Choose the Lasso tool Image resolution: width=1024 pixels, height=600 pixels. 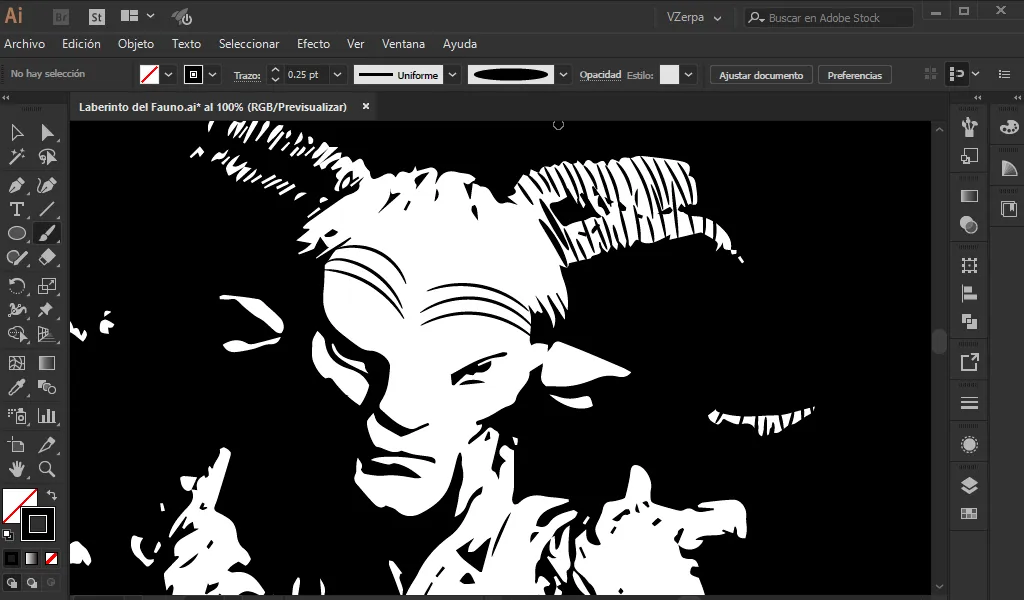pyautogui.click(x=47, y=157)
